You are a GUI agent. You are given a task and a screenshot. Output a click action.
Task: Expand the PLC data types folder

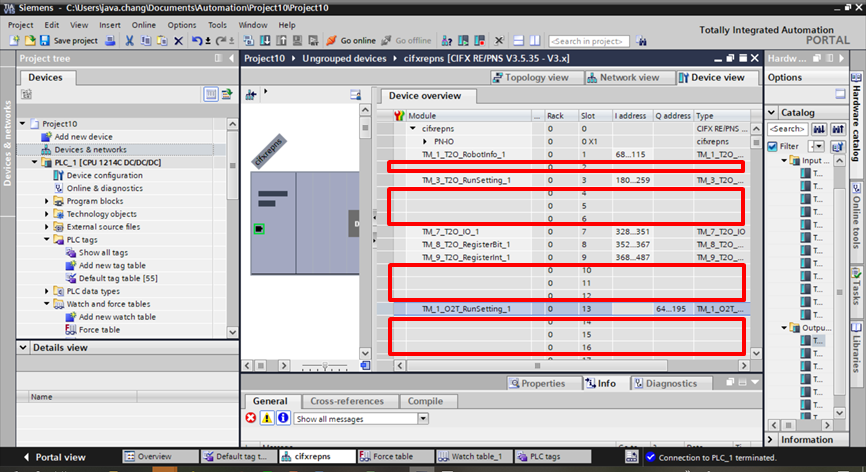click(47, 291)
